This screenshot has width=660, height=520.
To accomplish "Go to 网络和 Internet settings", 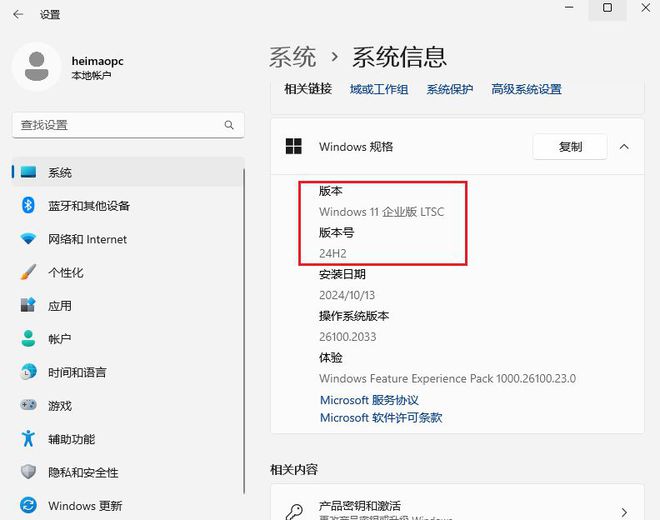I will (x=128, y=239).
